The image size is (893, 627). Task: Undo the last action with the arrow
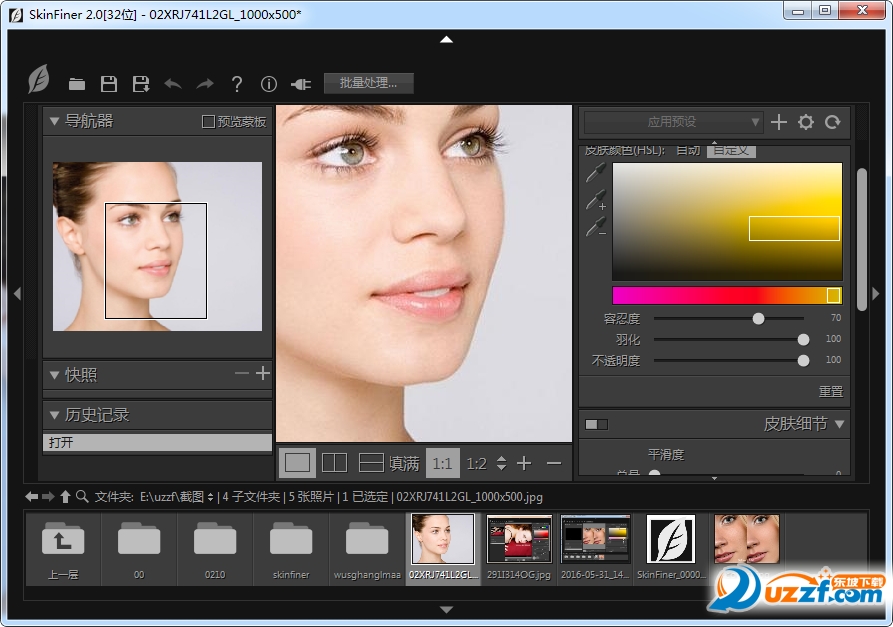coord(173,84)
